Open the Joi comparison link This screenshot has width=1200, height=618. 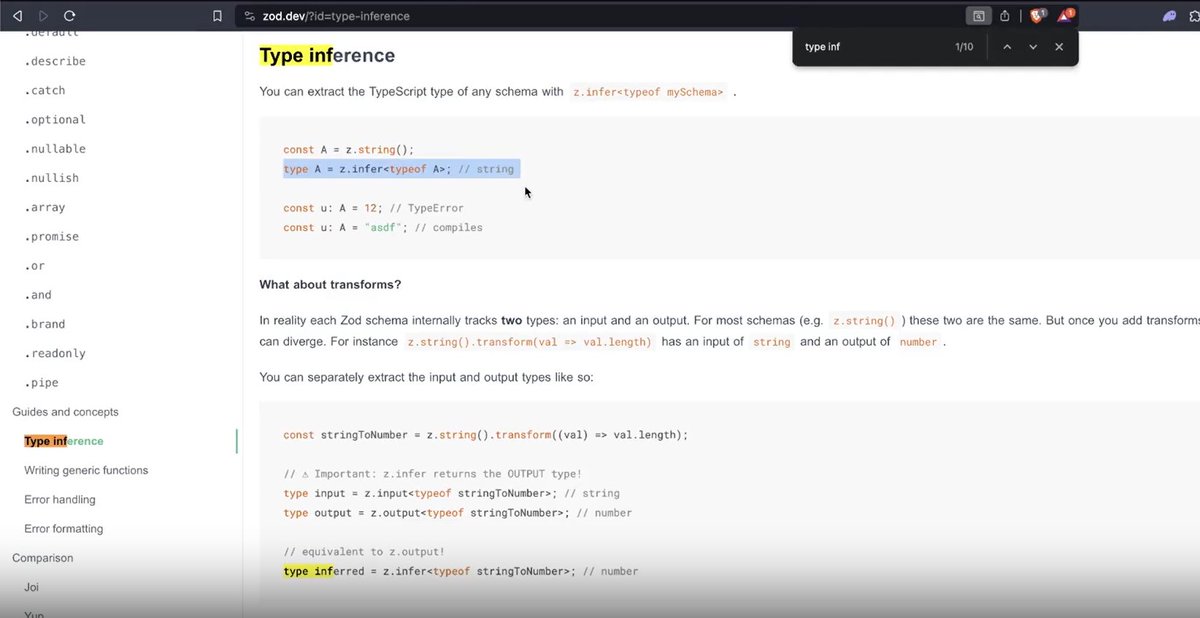(x=31, y=587)
